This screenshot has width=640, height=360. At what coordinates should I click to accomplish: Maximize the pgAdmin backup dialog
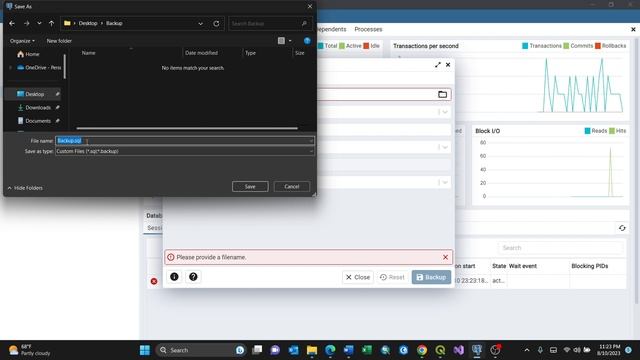click(x=438, y=65)
